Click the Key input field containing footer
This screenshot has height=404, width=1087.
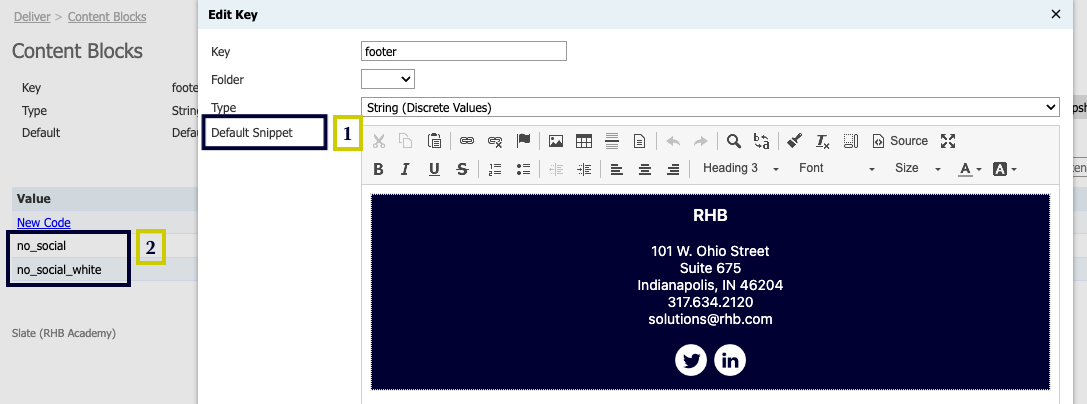pyautogui.click(x=463, y=51)
